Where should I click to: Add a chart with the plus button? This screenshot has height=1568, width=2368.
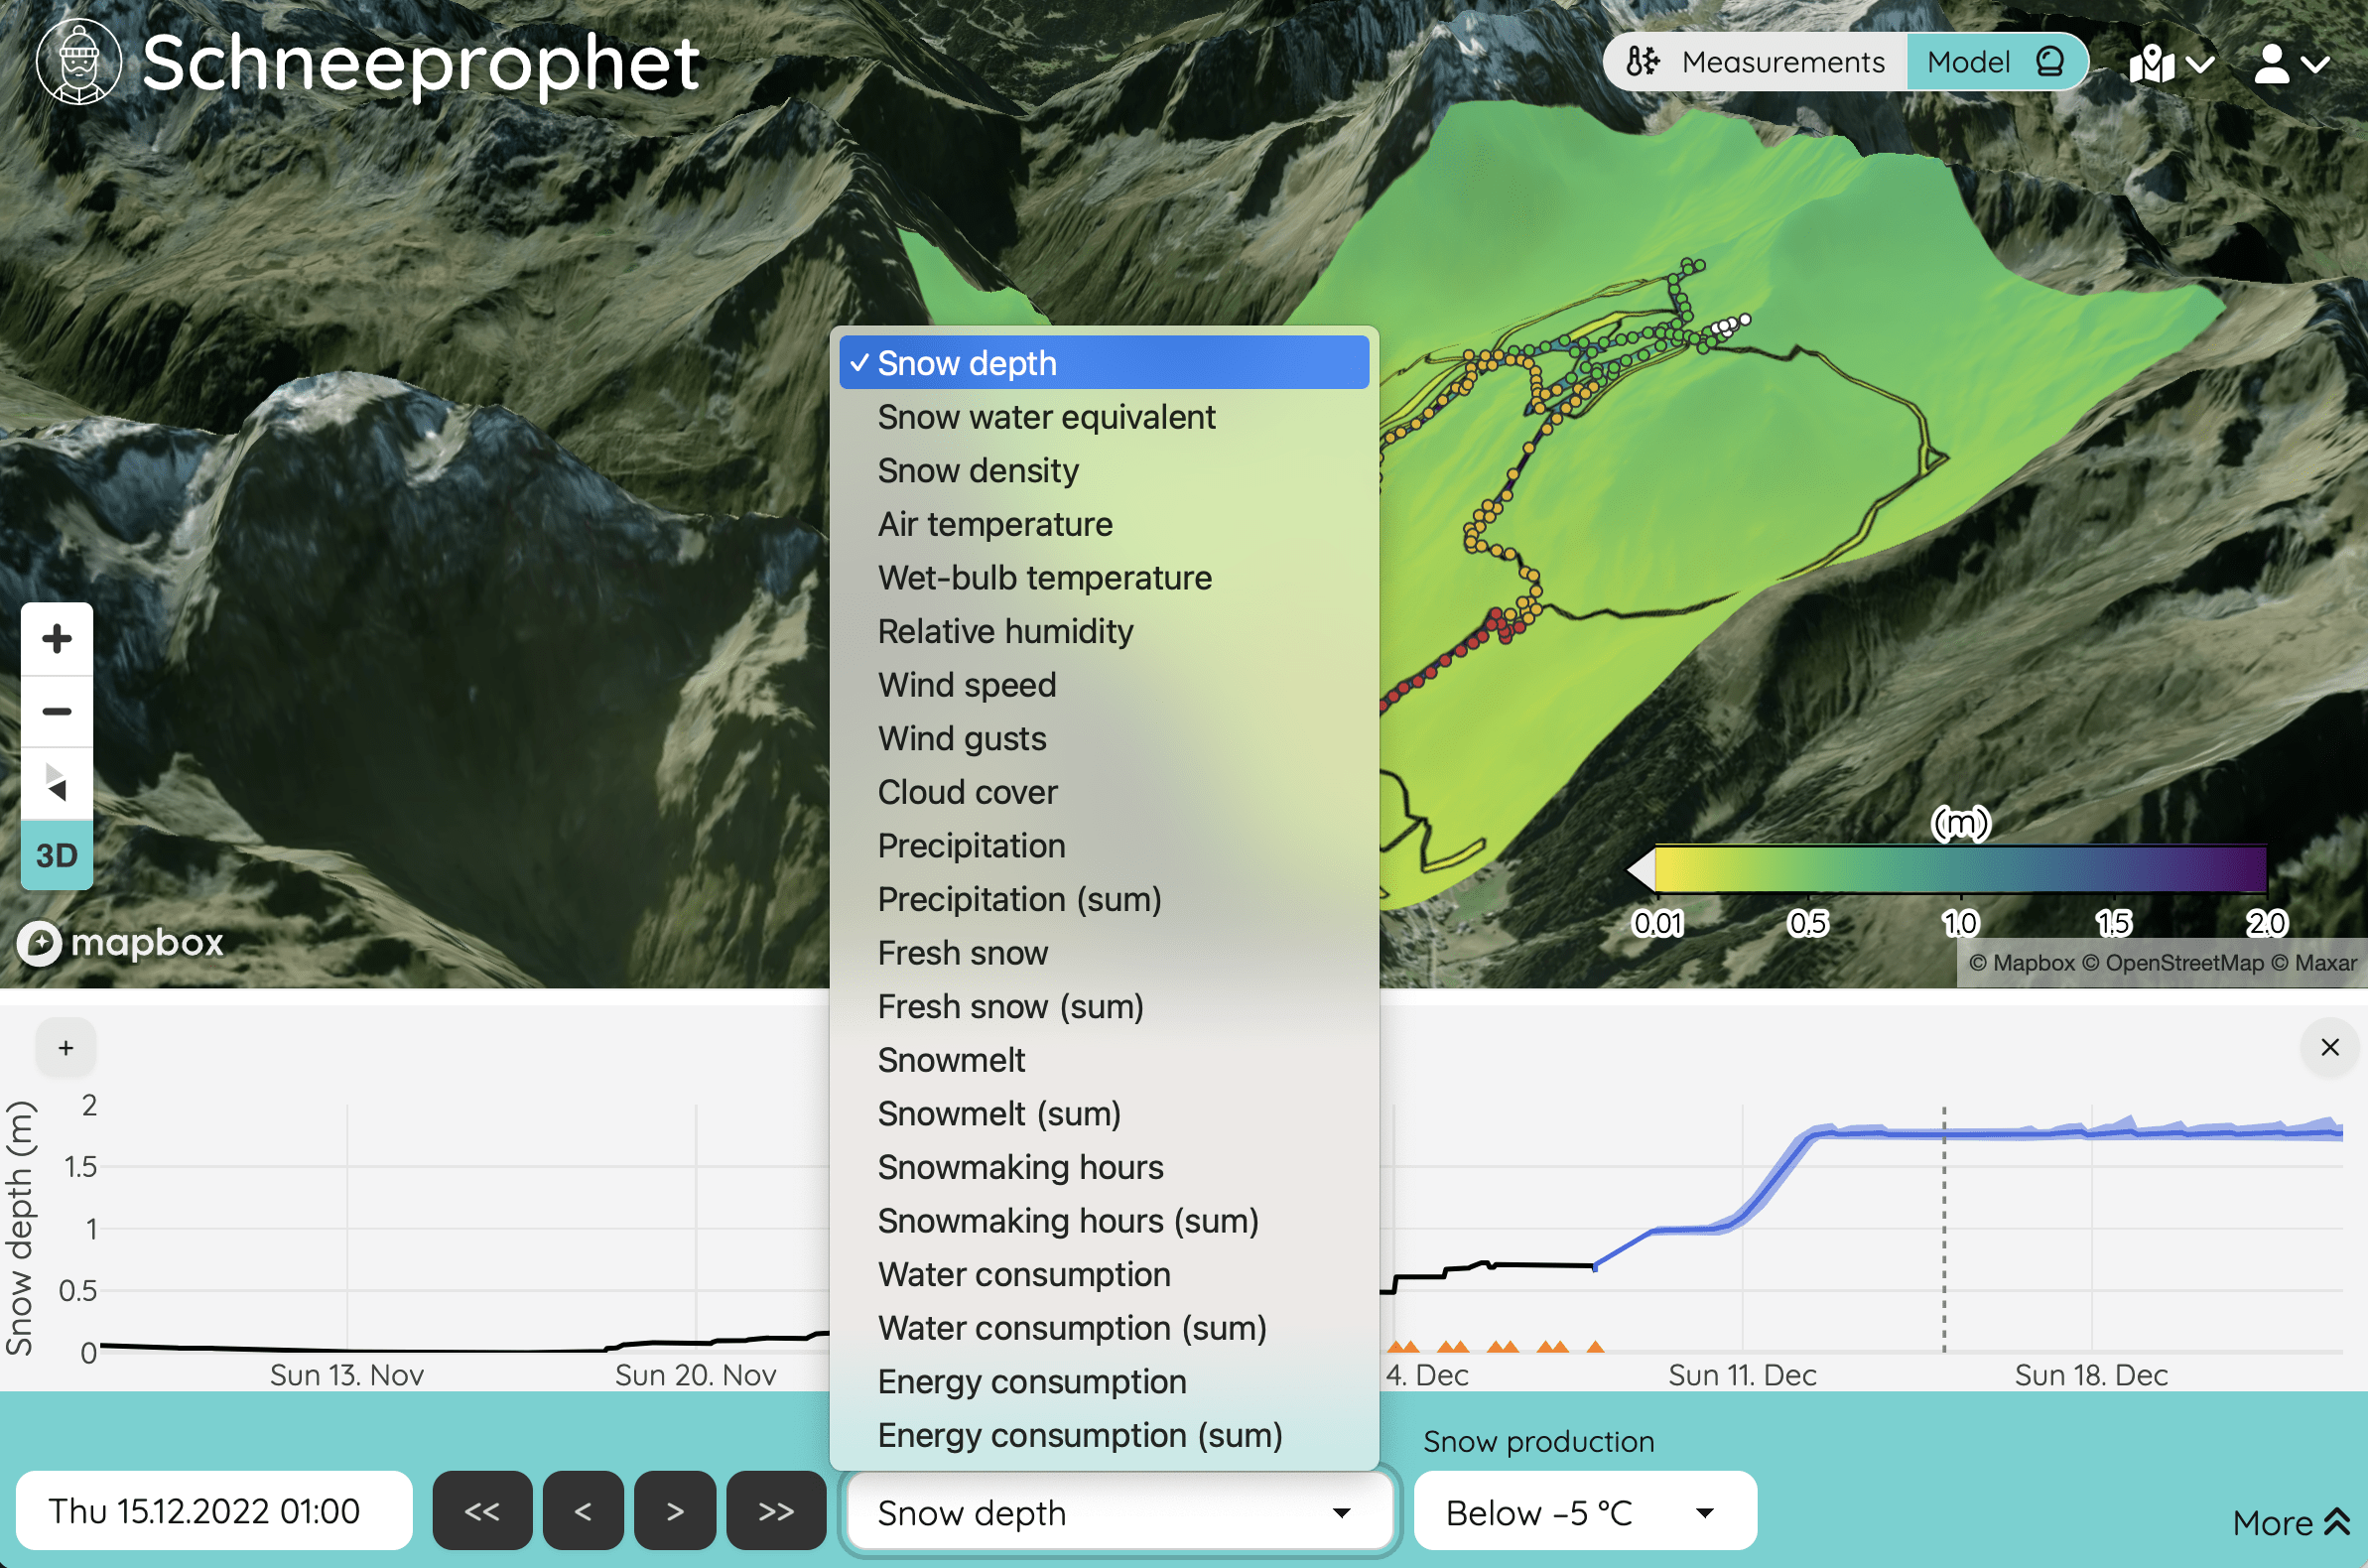click(x=66, y=1048)
